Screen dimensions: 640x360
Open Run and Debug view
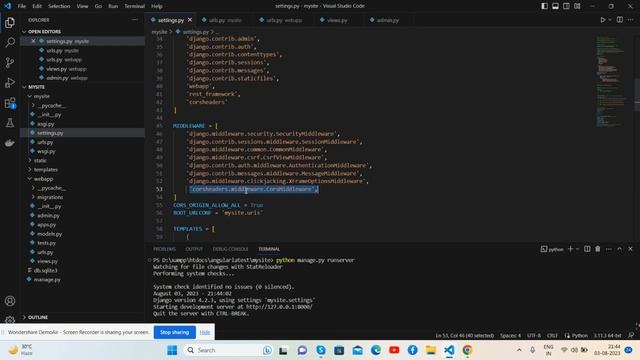tap(10, 82)
